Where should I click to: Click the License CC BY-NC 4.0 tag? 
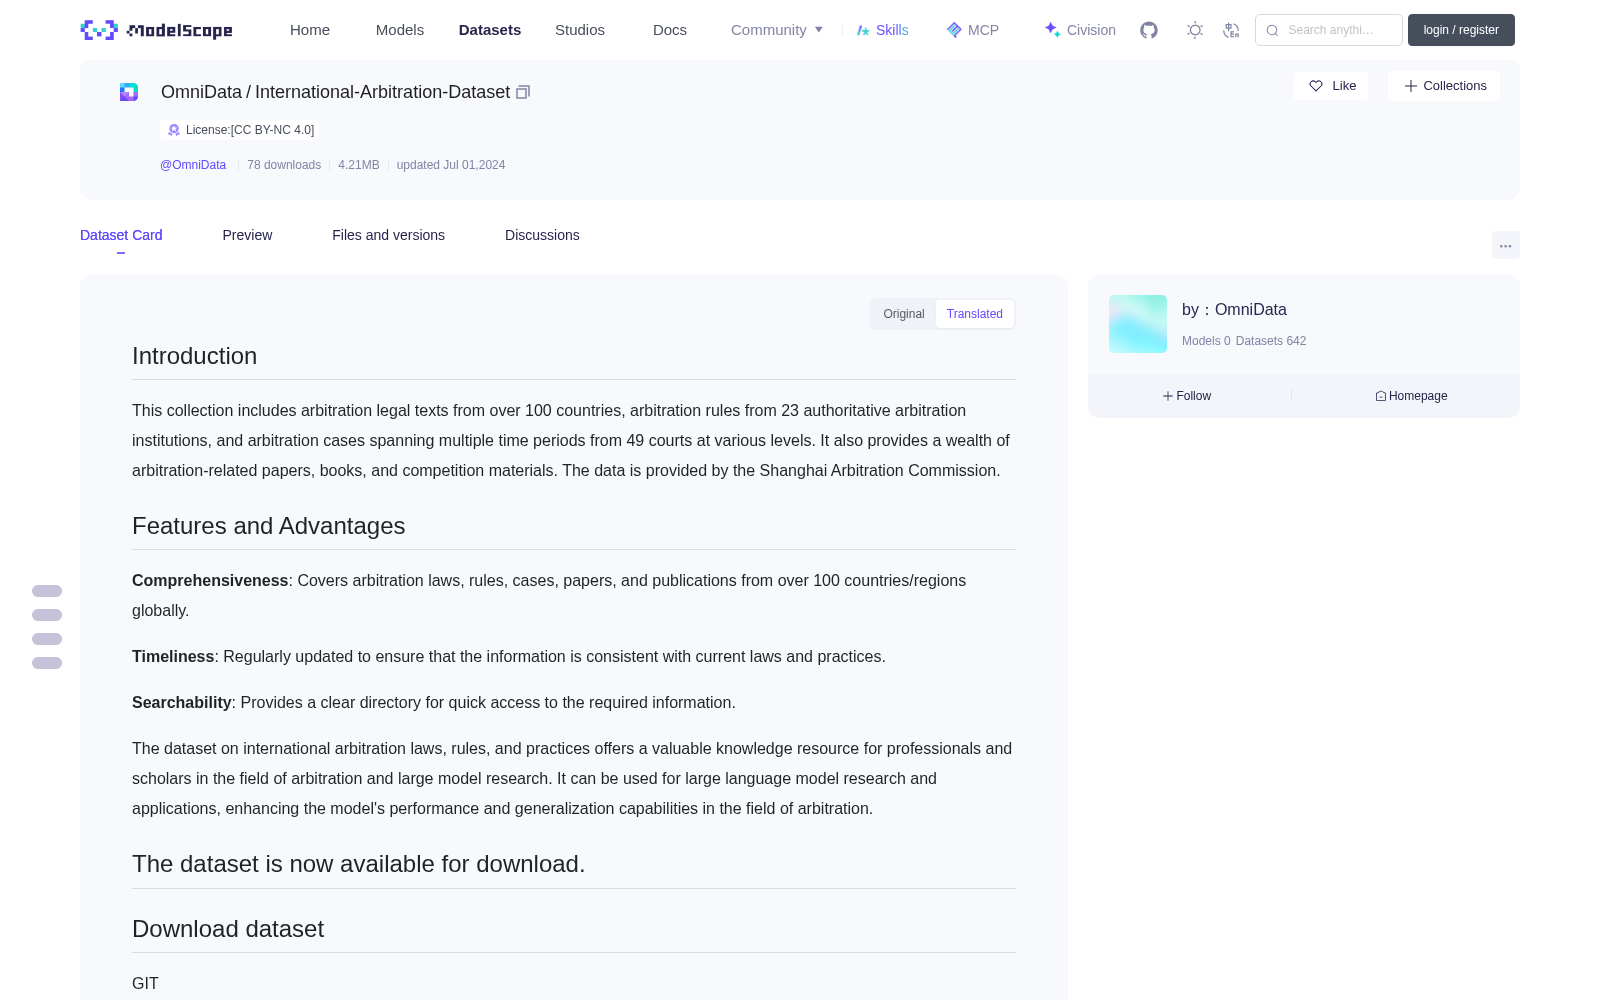(238, 130)
